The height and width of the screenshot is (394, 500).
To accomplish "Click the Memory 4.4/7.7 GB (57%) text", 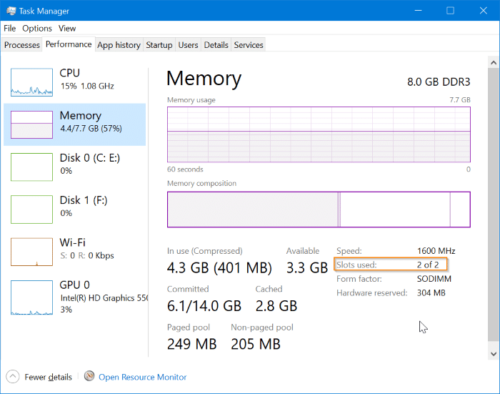I will click(x=91, y=128).
